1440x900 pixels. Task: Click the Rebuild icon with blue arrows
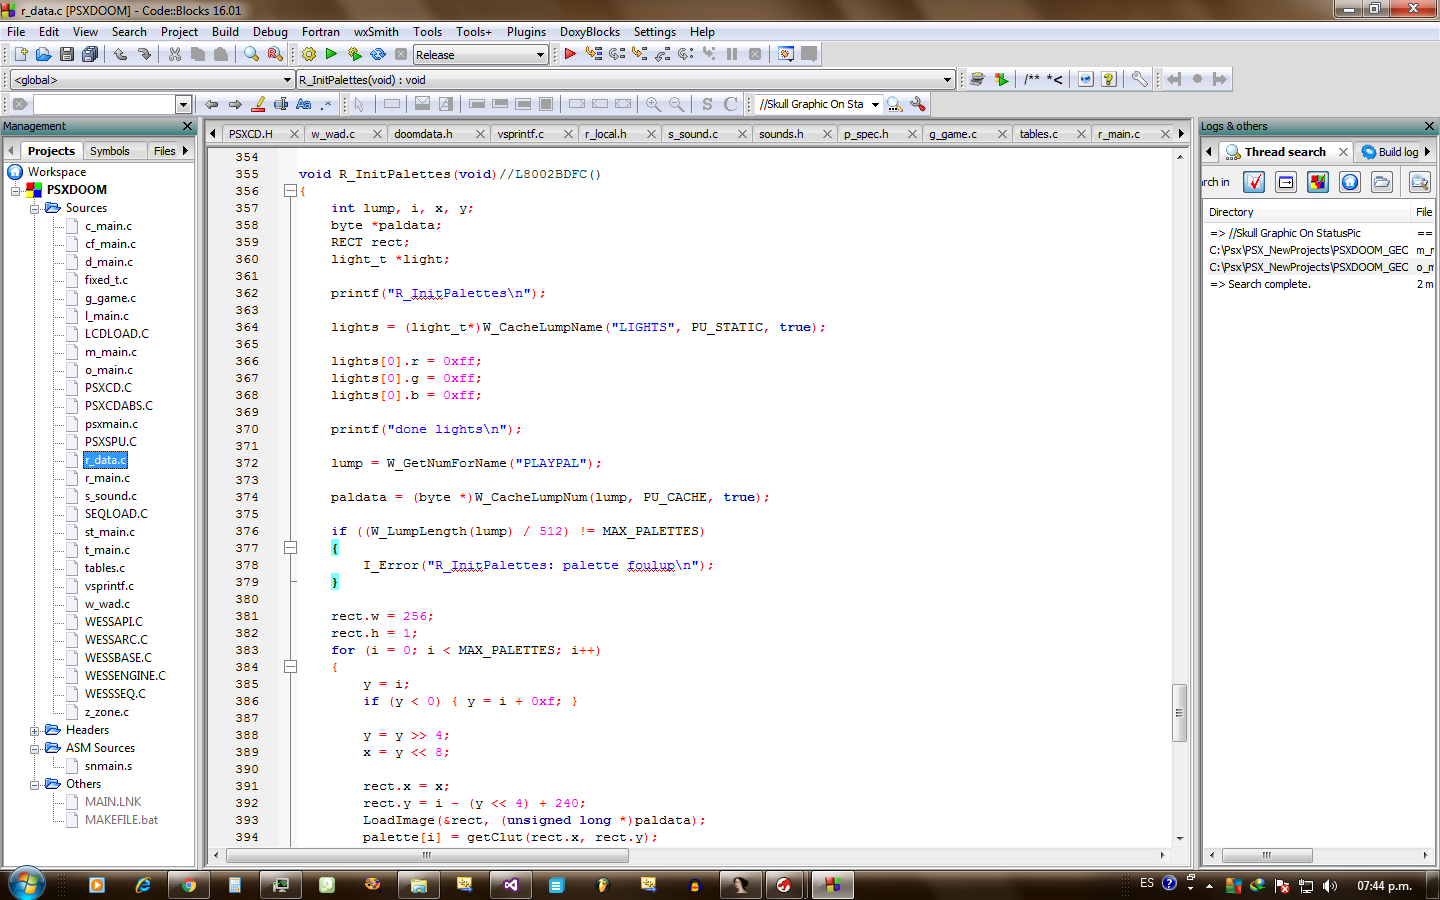tap(378, 54)
